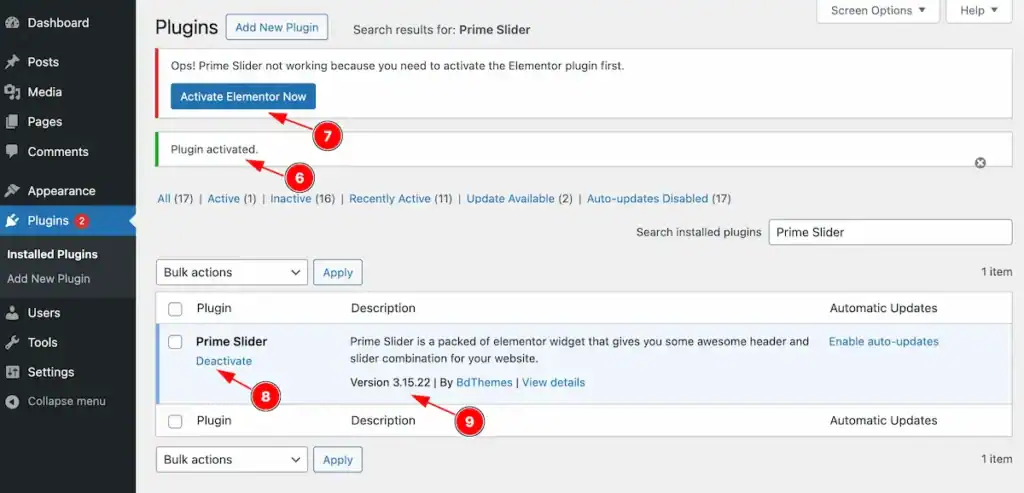
Task: Dismiss the Plugin activated notice
Action: (980, 163)
